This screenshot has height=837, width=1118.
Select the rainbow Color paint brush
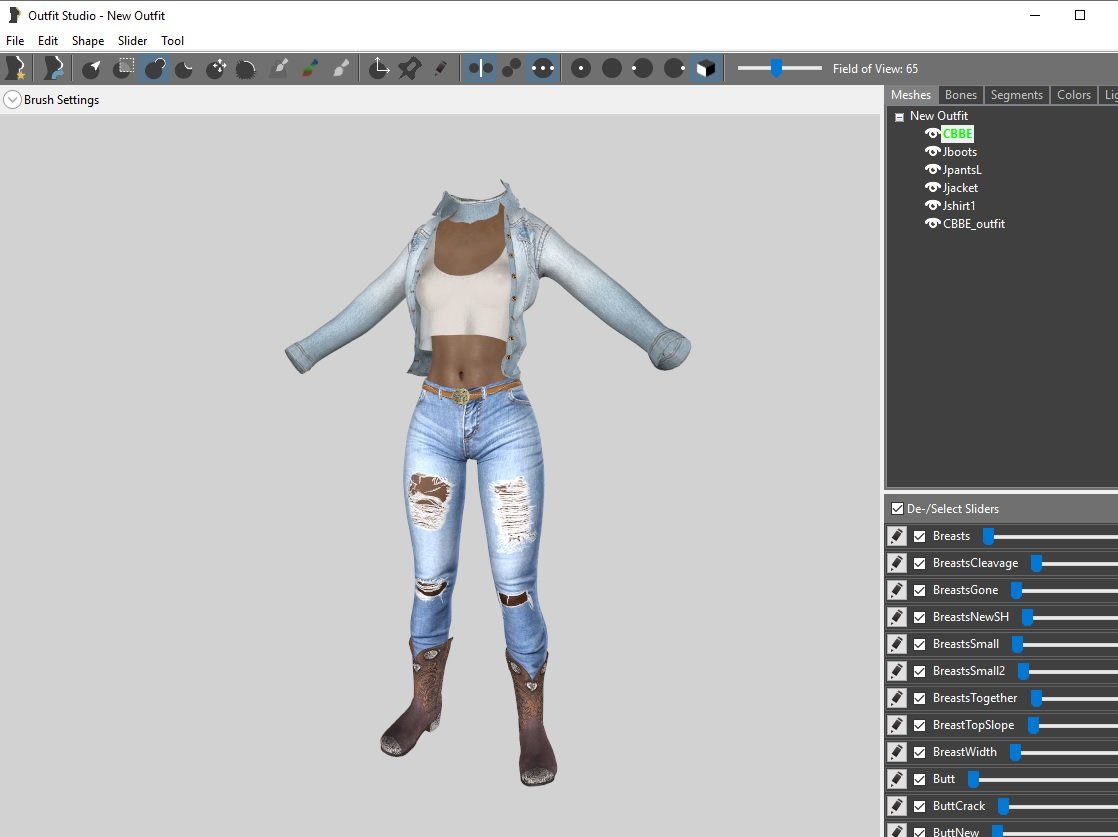(309, 68)
